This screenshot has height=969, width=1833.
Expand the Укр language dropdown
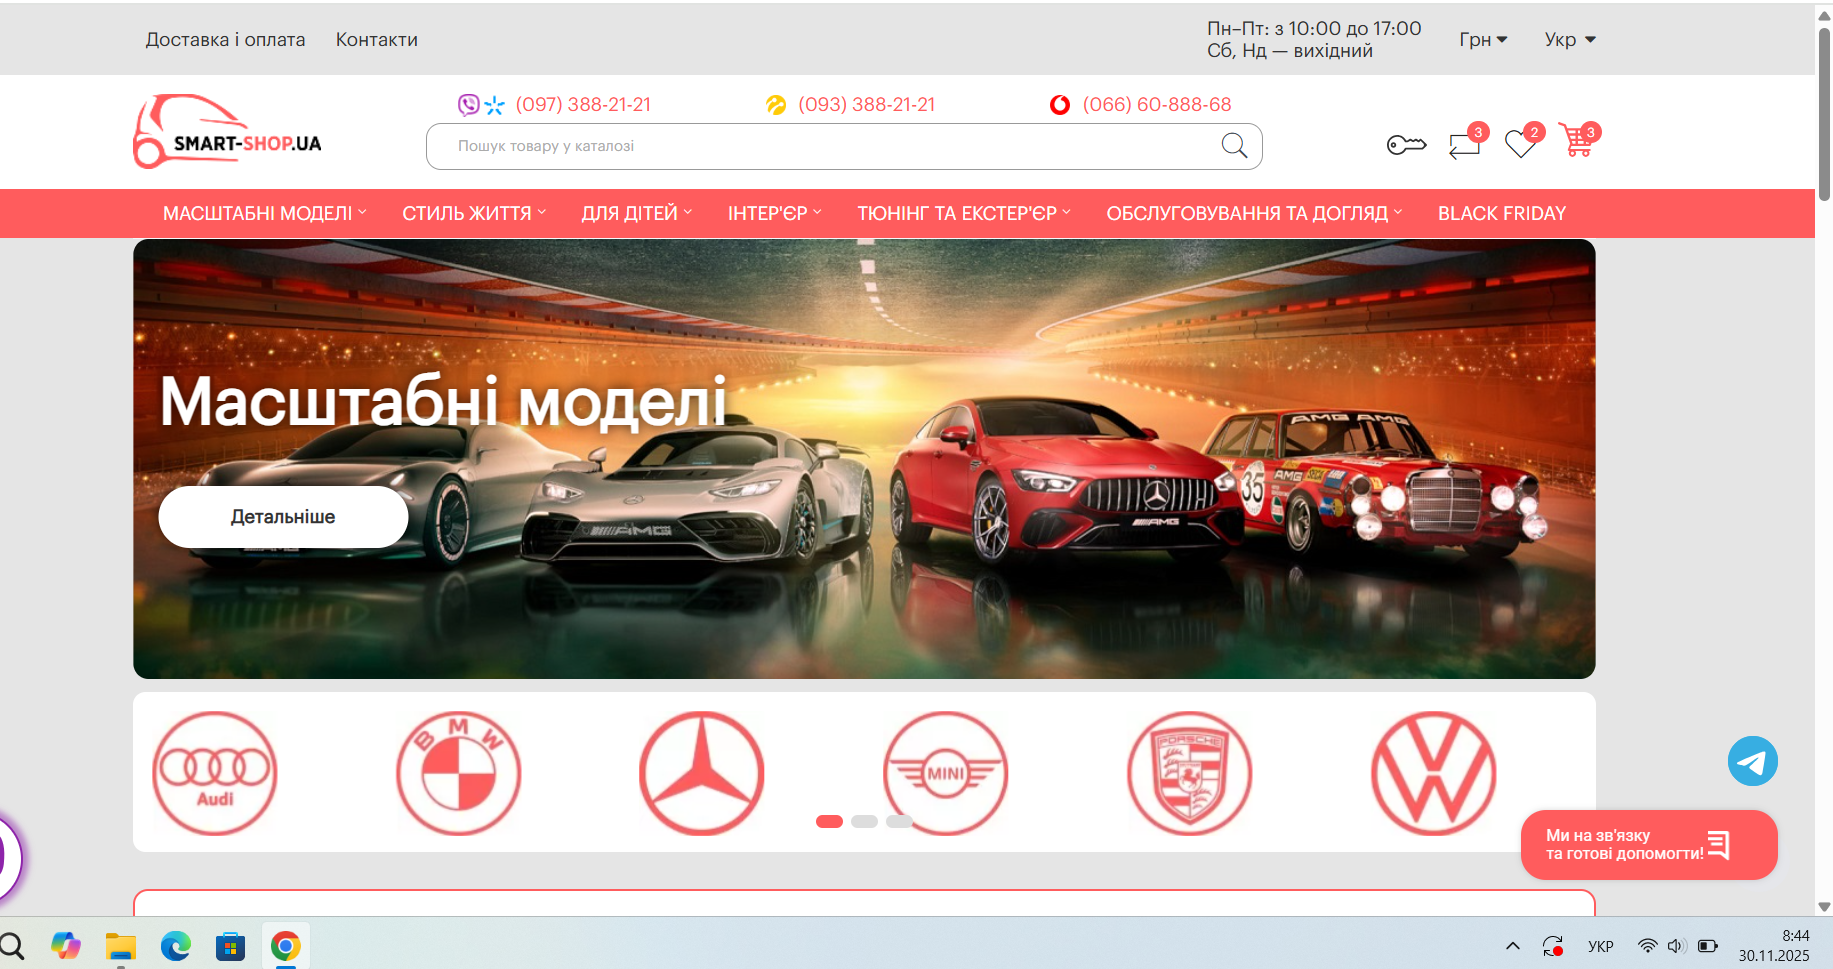[x=1569, y=40]
